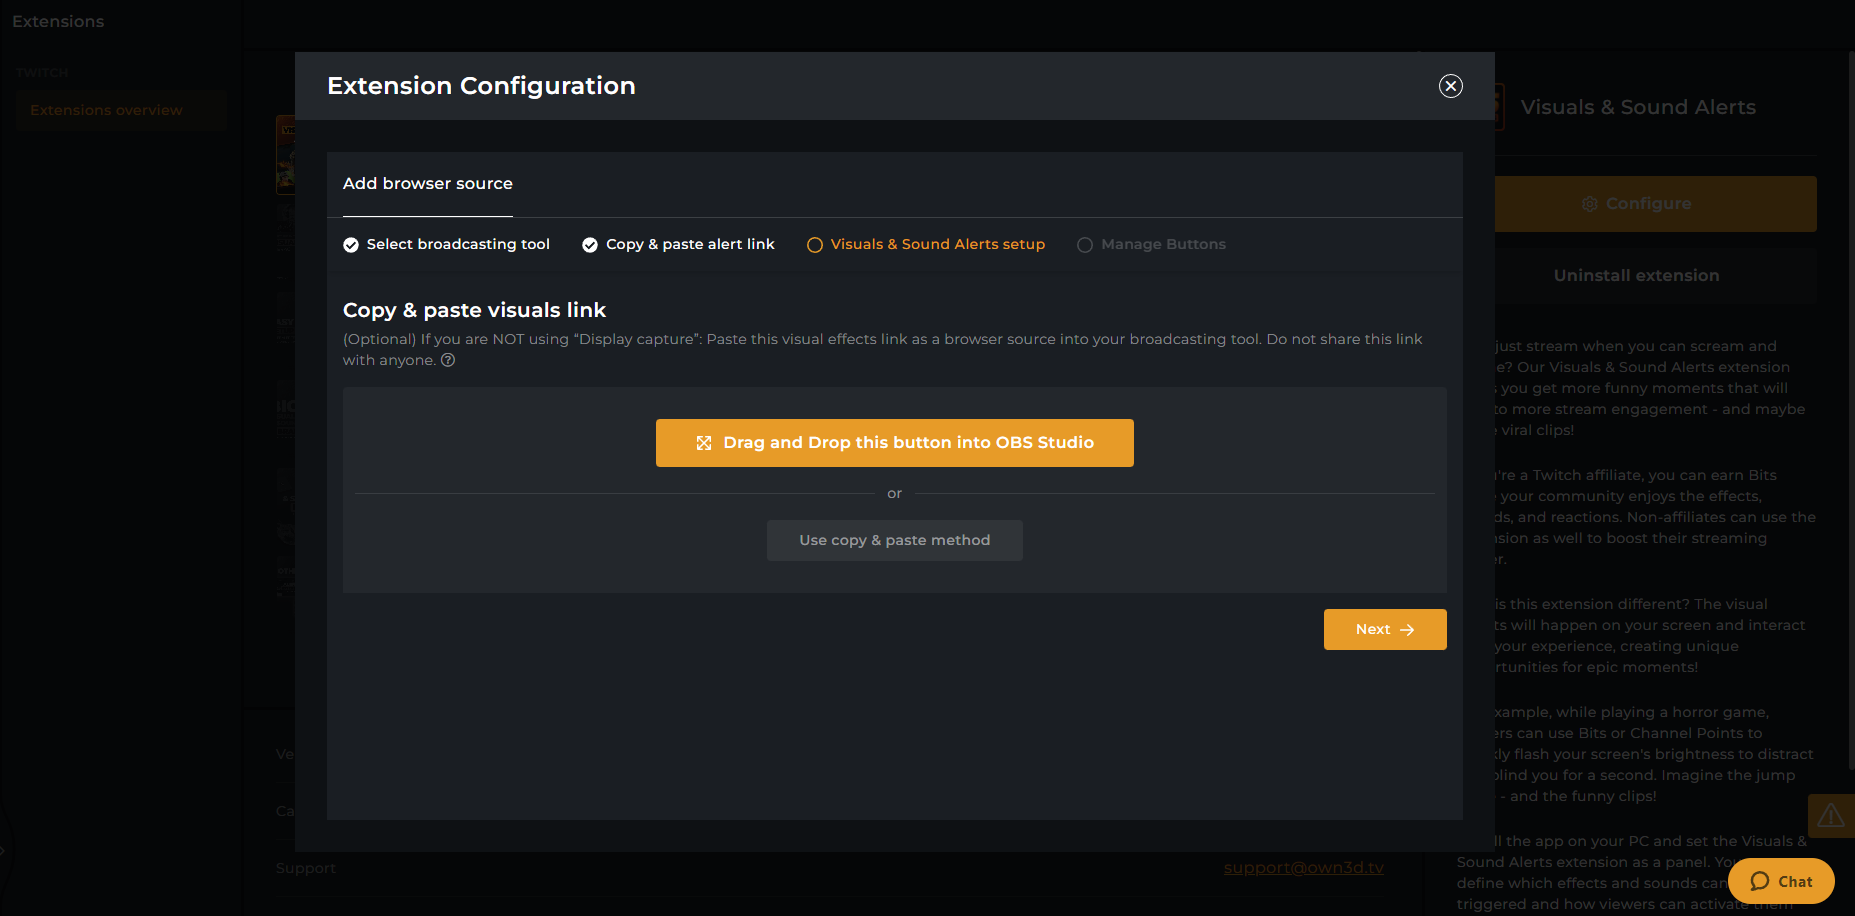Image resolution: width=1855 pixels, height=916 pixels.
Task: Open the Add browser source tab
Action: (x=428, y=184)
